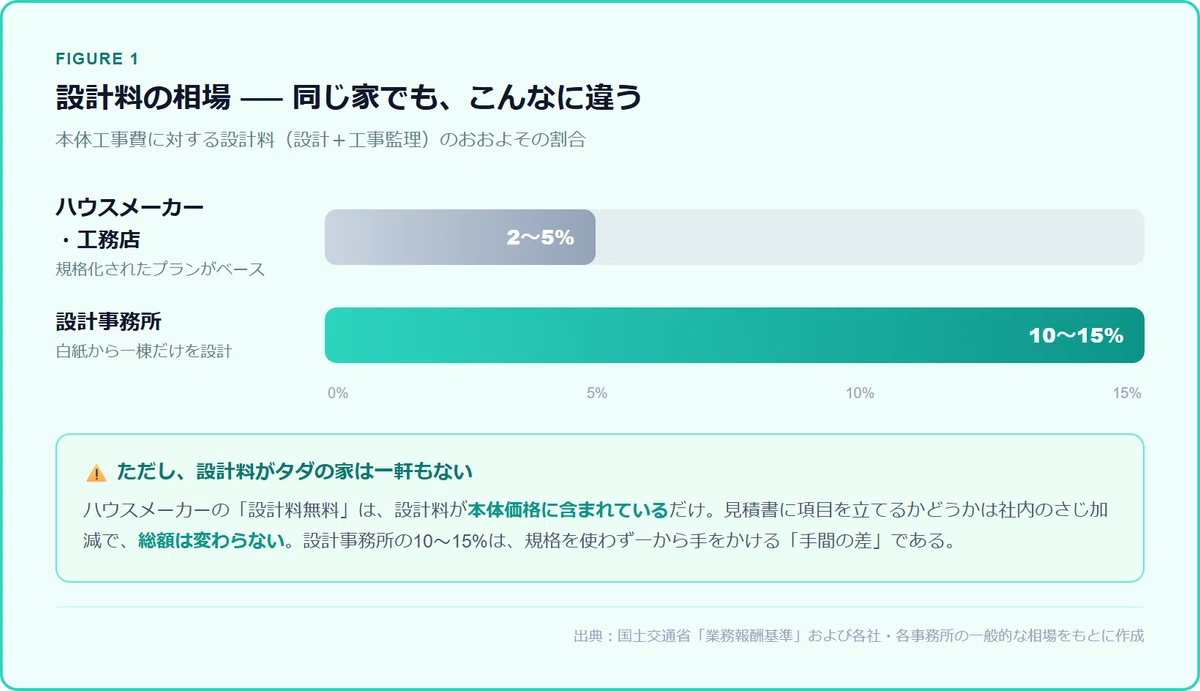Click the 0% axis tick
Viewport: 1200px width, 691px height.
tap(338, 393)
